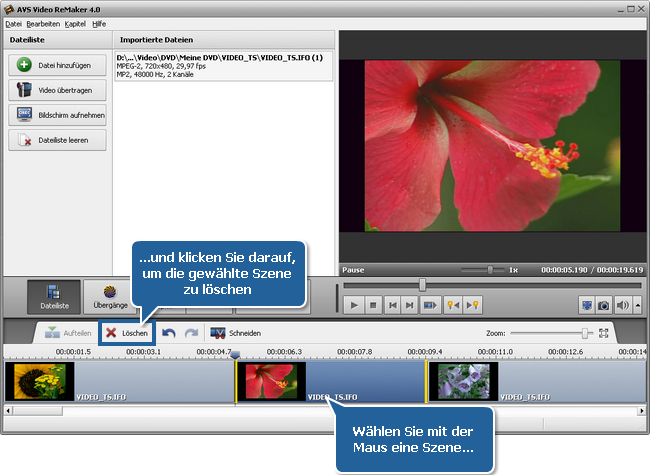Click the redo arrow icon
650x475 pixels.
click(191, 332)
